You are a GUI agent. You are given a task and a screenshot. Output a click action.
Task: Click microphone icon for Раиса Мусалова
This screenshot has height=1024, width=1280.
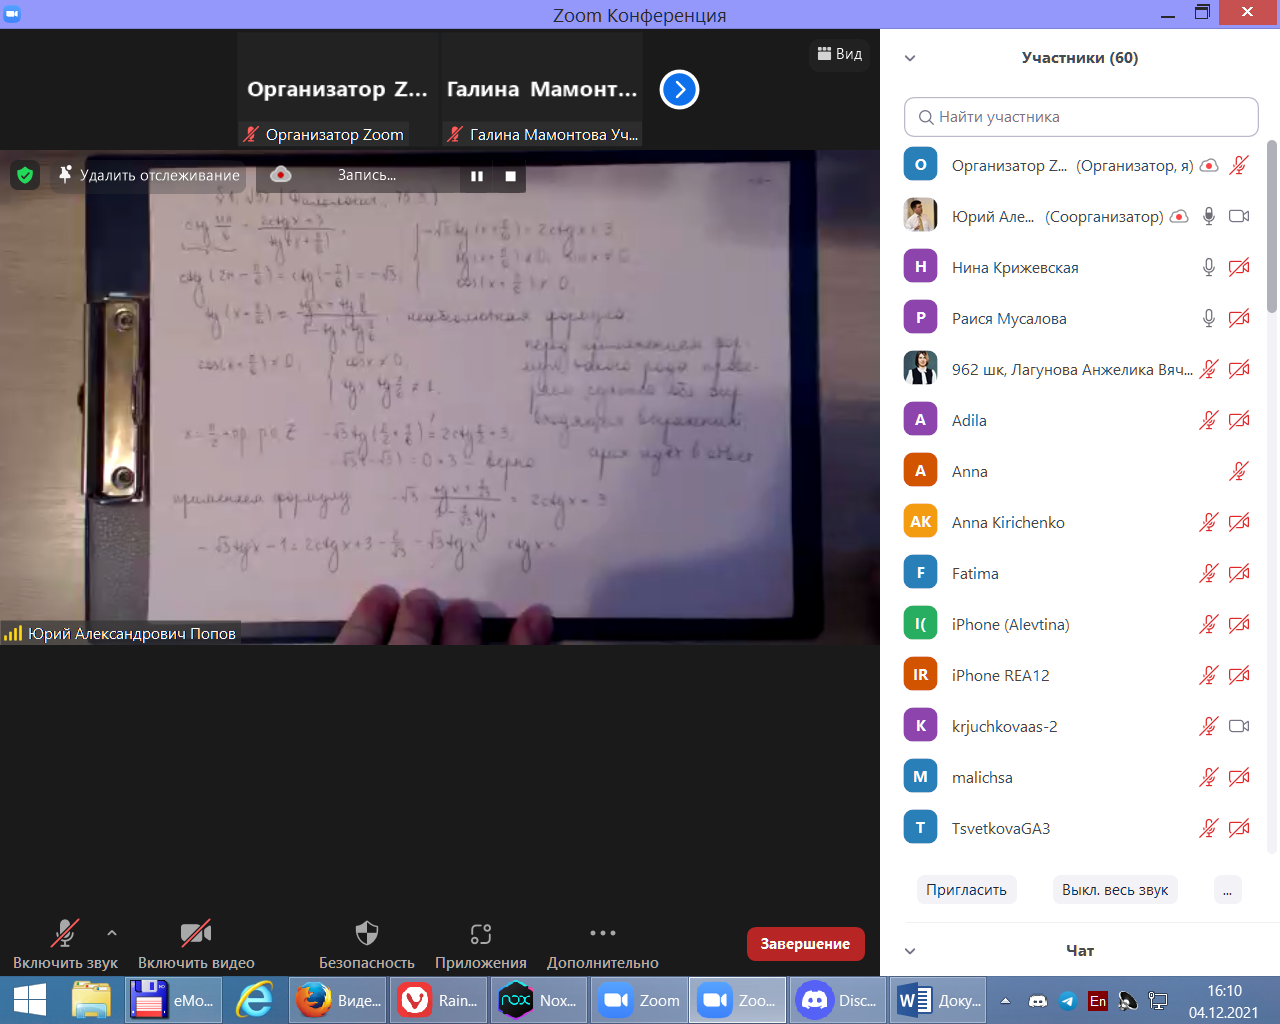[x=1209, y=319]
